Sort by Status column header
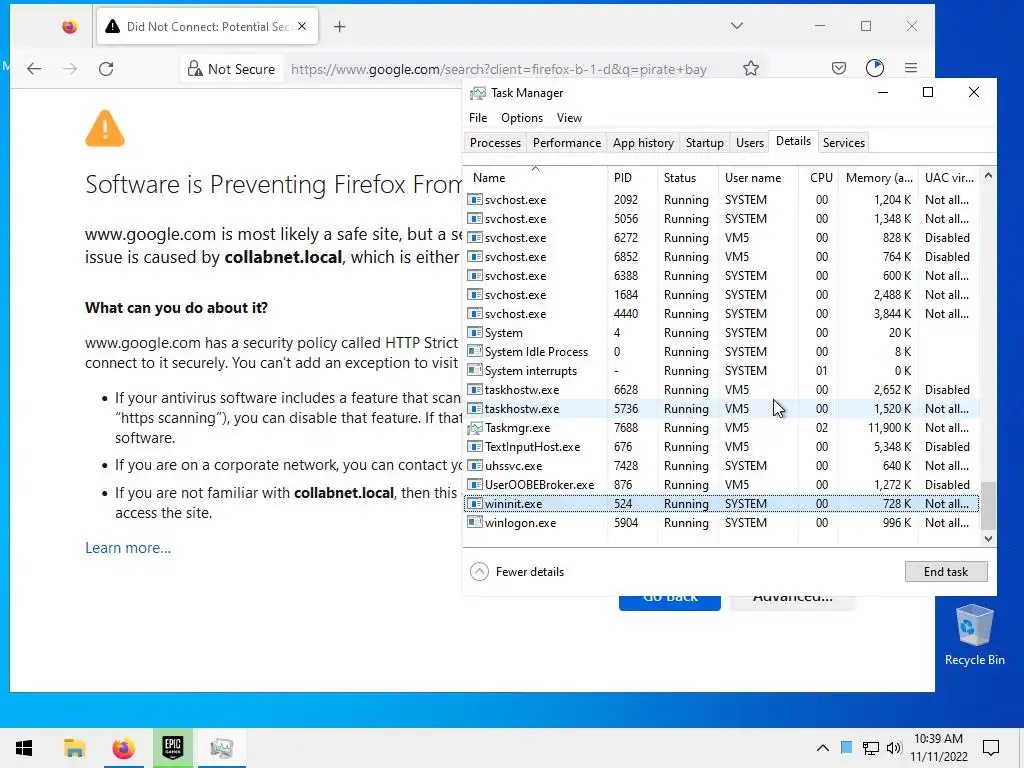The height and width of the screenshot is (768, 1024). click(688, 178)
